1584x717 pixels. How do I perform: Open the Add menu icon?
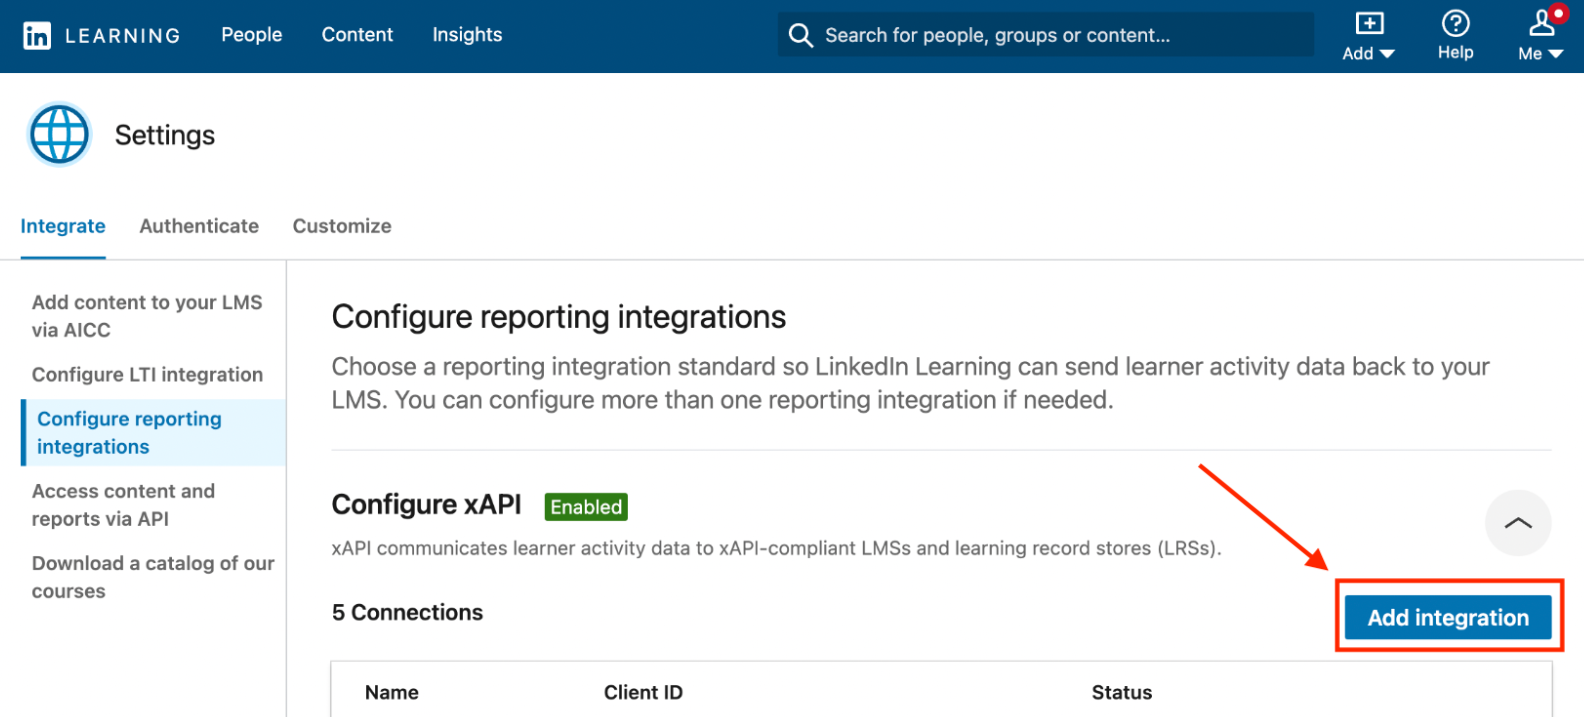coord(1369,23)
